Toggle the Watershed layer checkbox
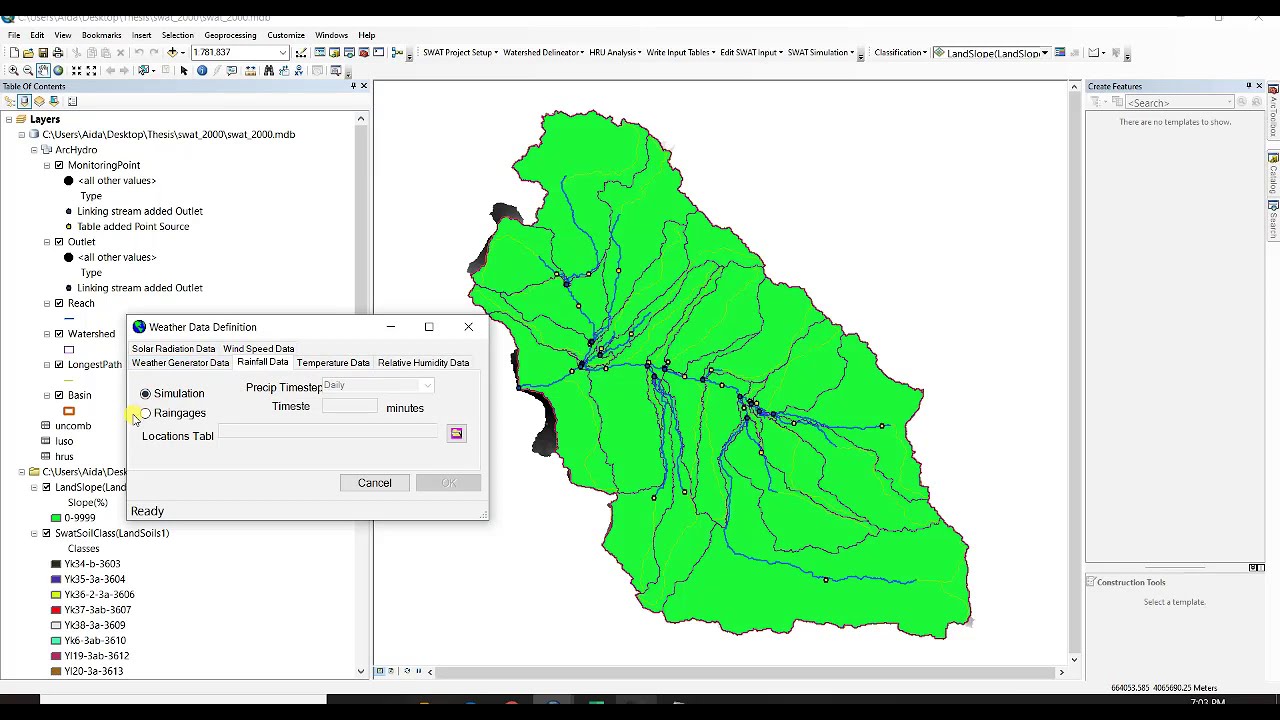This screenshot has width=1280, height=720. coord(59,334)
